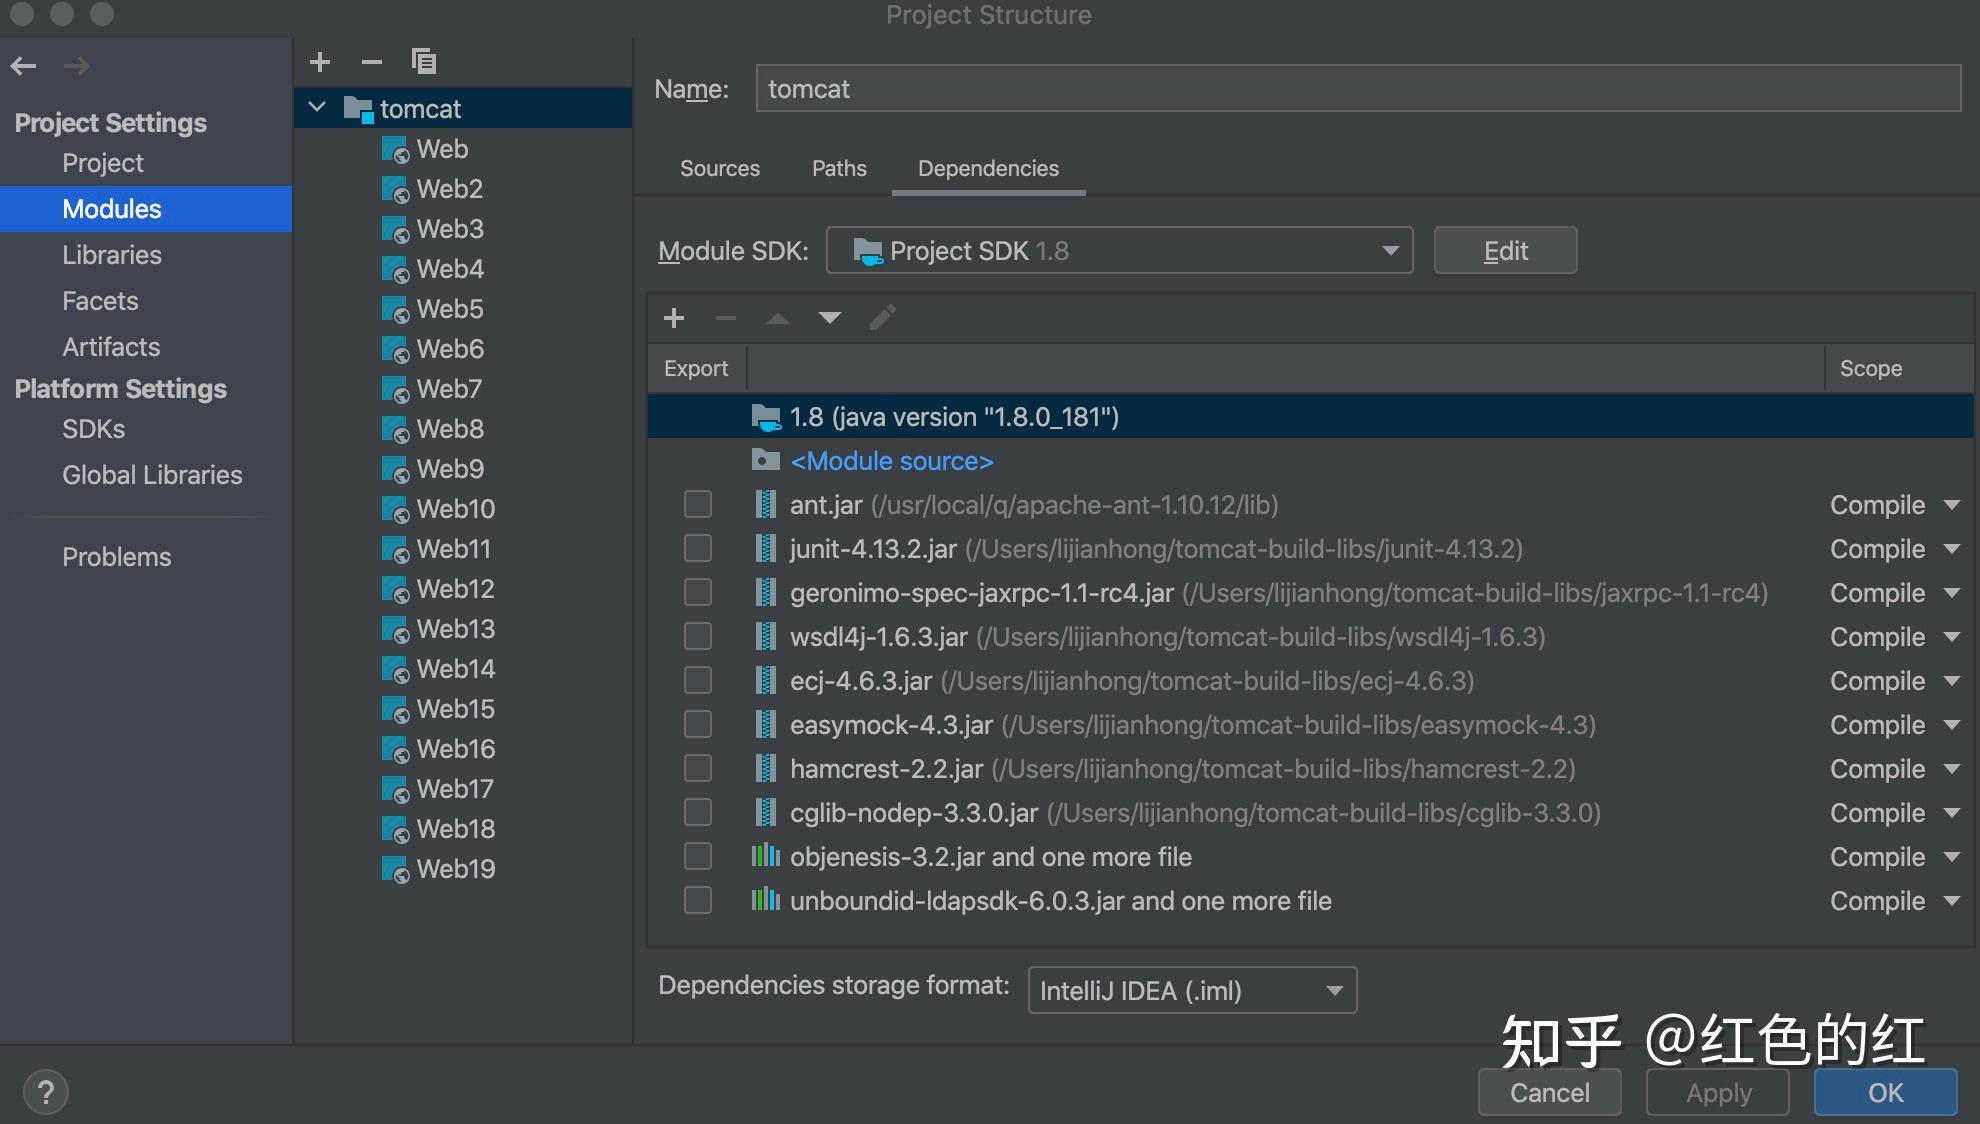Image resolution: width=1980 pixels, height=1124 pixels.
Task: Click the Web9 facet icon
Action: (396, 470)
